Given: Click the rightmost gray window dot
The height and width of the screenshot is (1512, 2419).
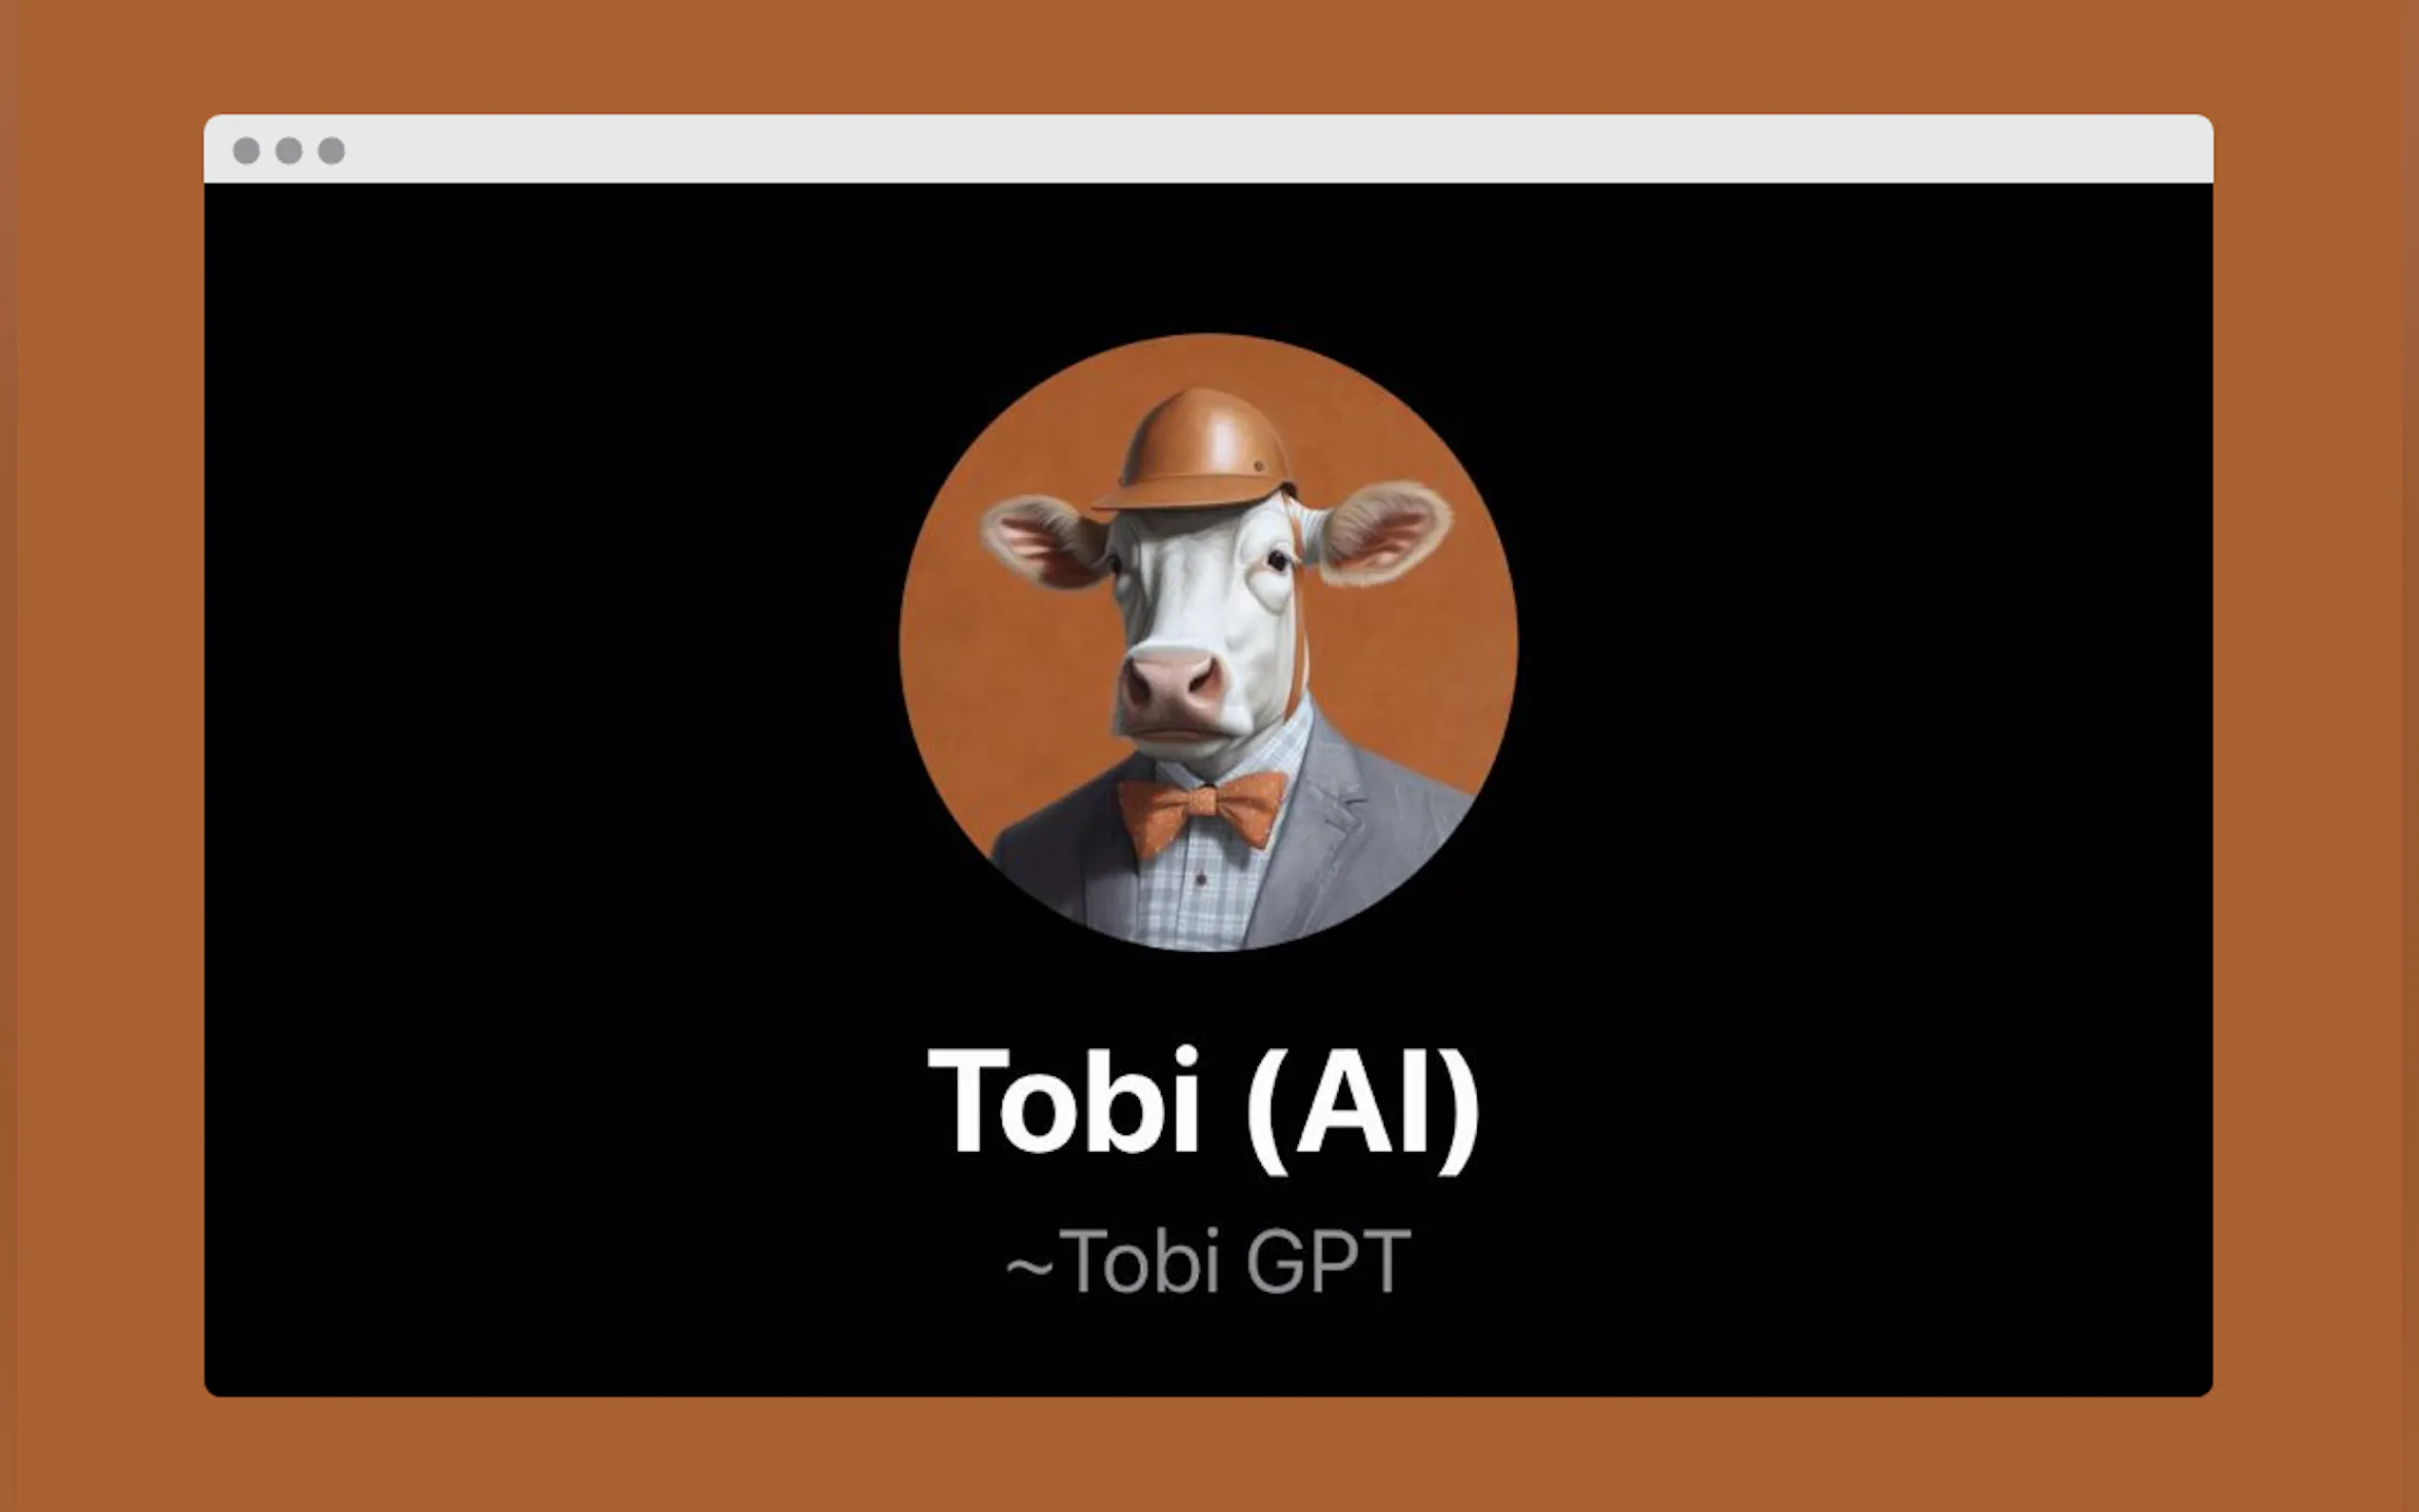Looking at the screenshot, I should (x=331, y=151).
